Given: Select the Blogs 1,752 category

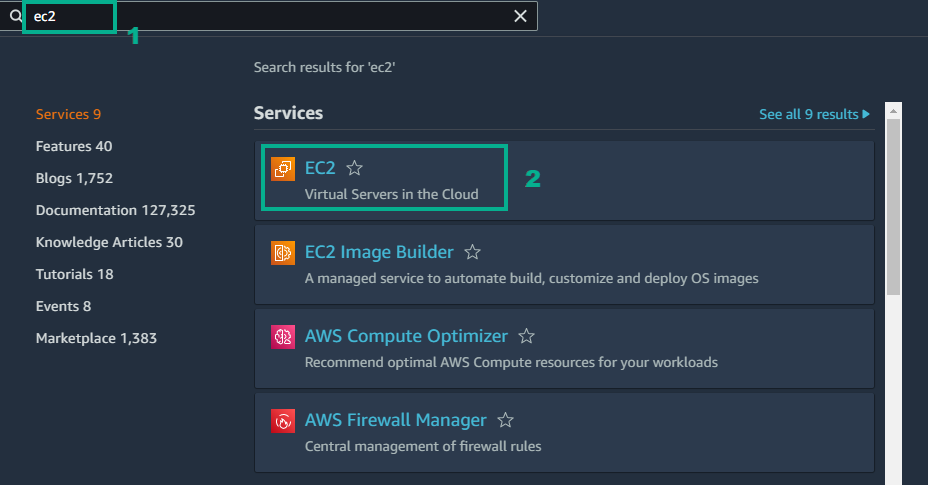Looking at the screenshot, I should tap(74, 178).
